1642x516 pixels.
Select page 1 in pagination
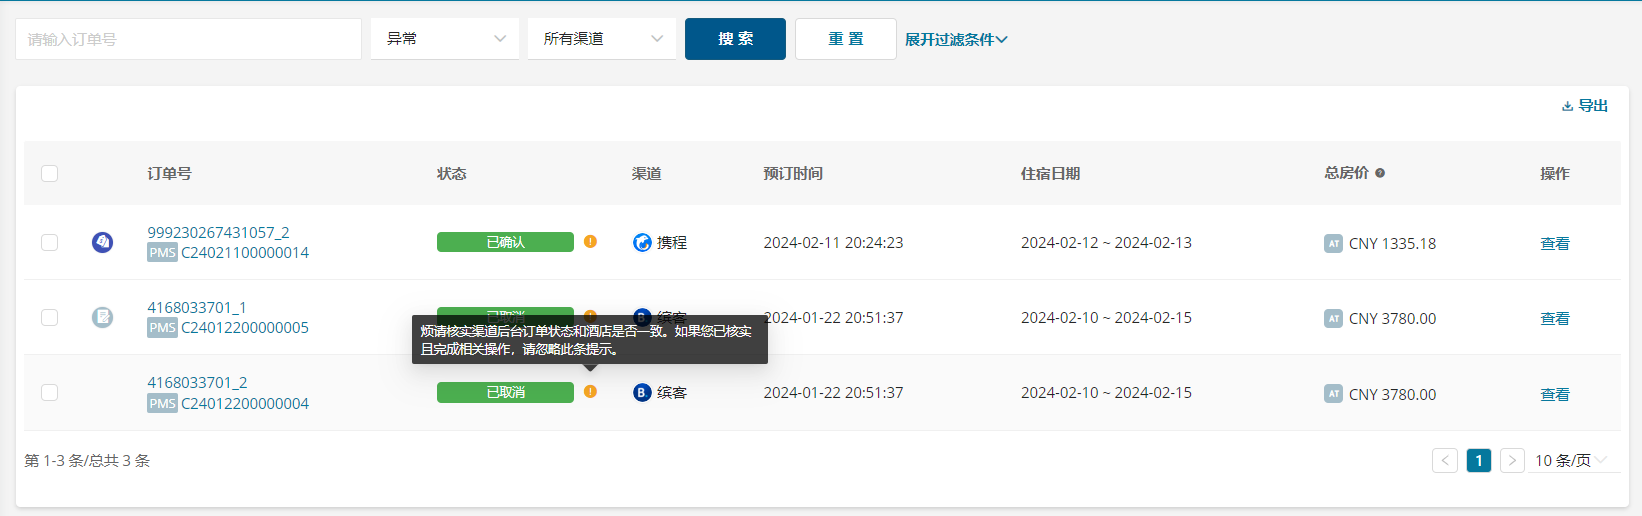pos(1479,460)
